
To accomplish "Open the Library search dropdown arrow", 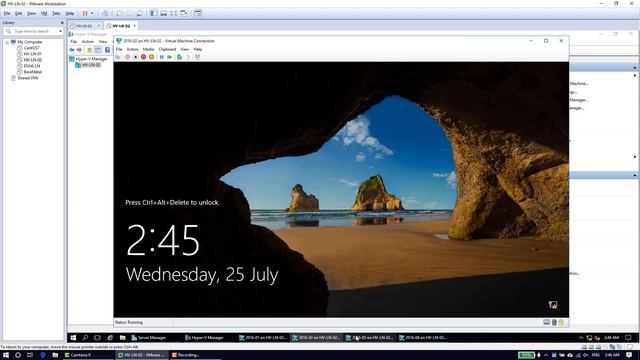I will click(x=60, y=31).
